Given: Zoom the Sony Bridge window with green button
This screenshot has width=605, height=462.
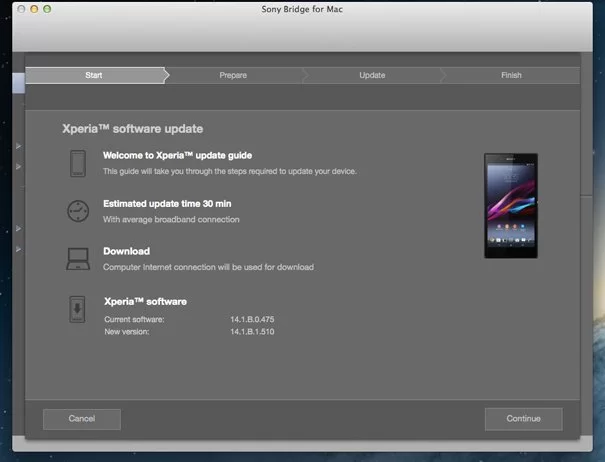Looking at the screenshot, I should point(47,9).
